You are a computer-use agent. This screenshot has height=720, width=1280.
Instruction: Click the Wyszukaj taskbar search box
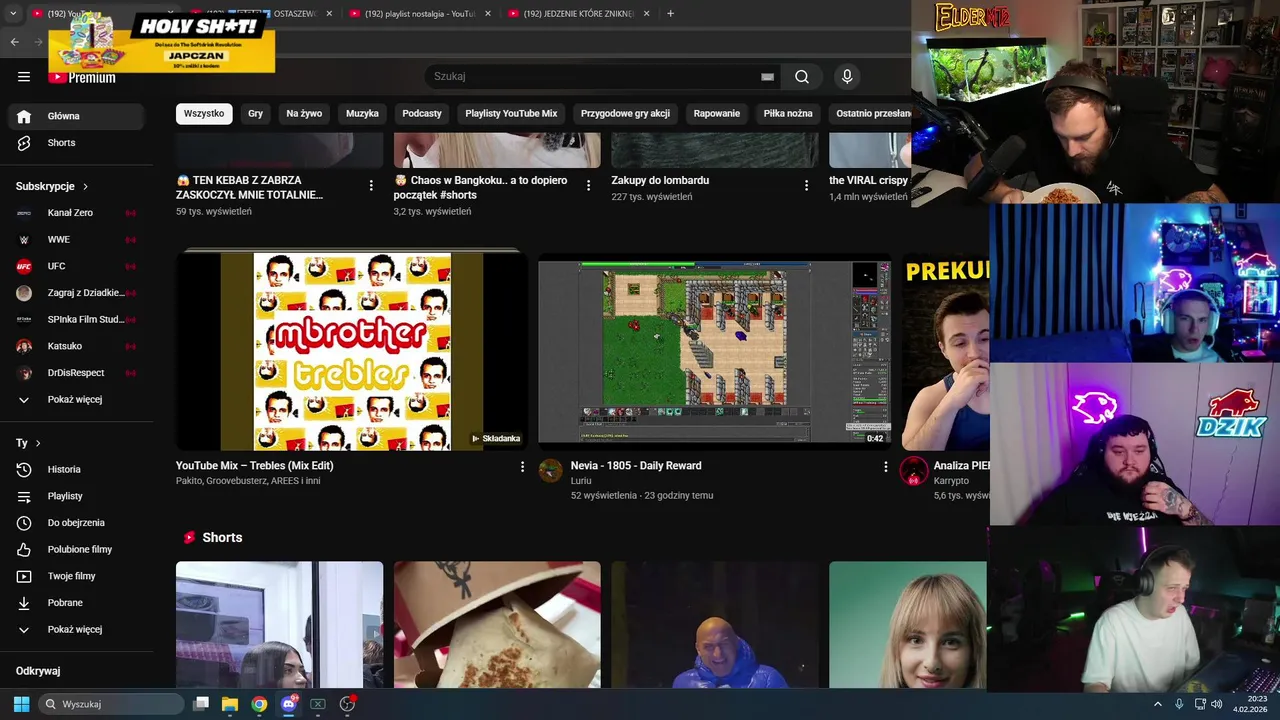pyautogui.click(x=110, y=704)
